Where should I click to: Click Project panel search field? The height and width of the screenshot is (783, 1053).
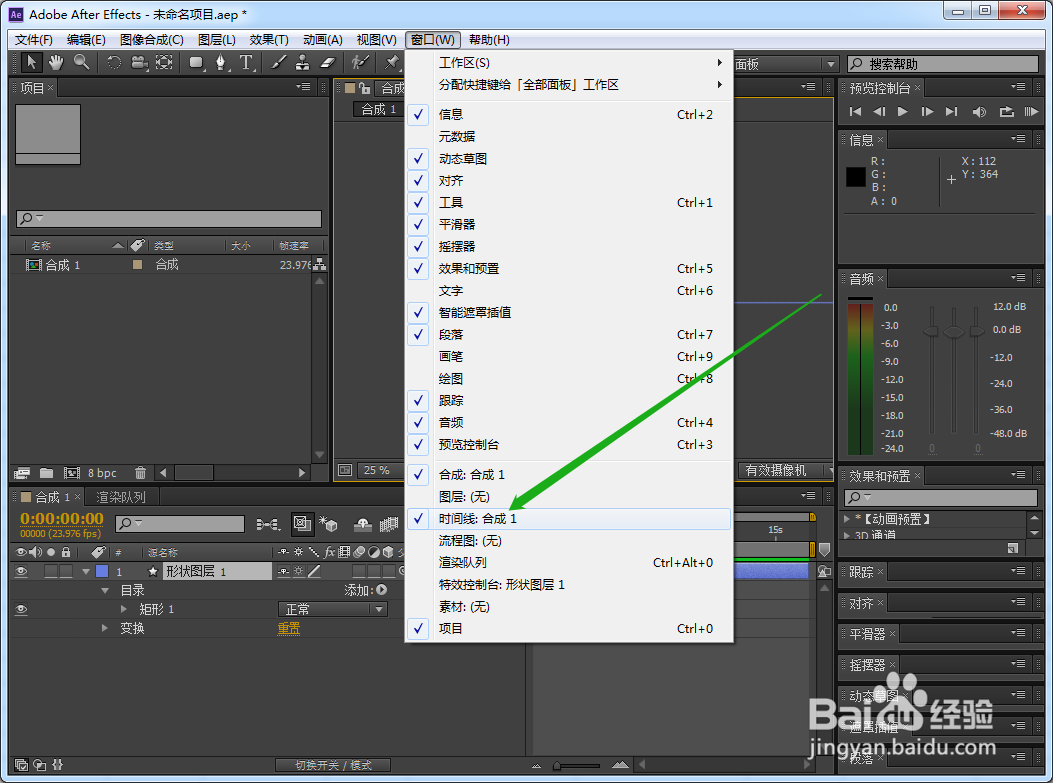(x=169, y=218)
